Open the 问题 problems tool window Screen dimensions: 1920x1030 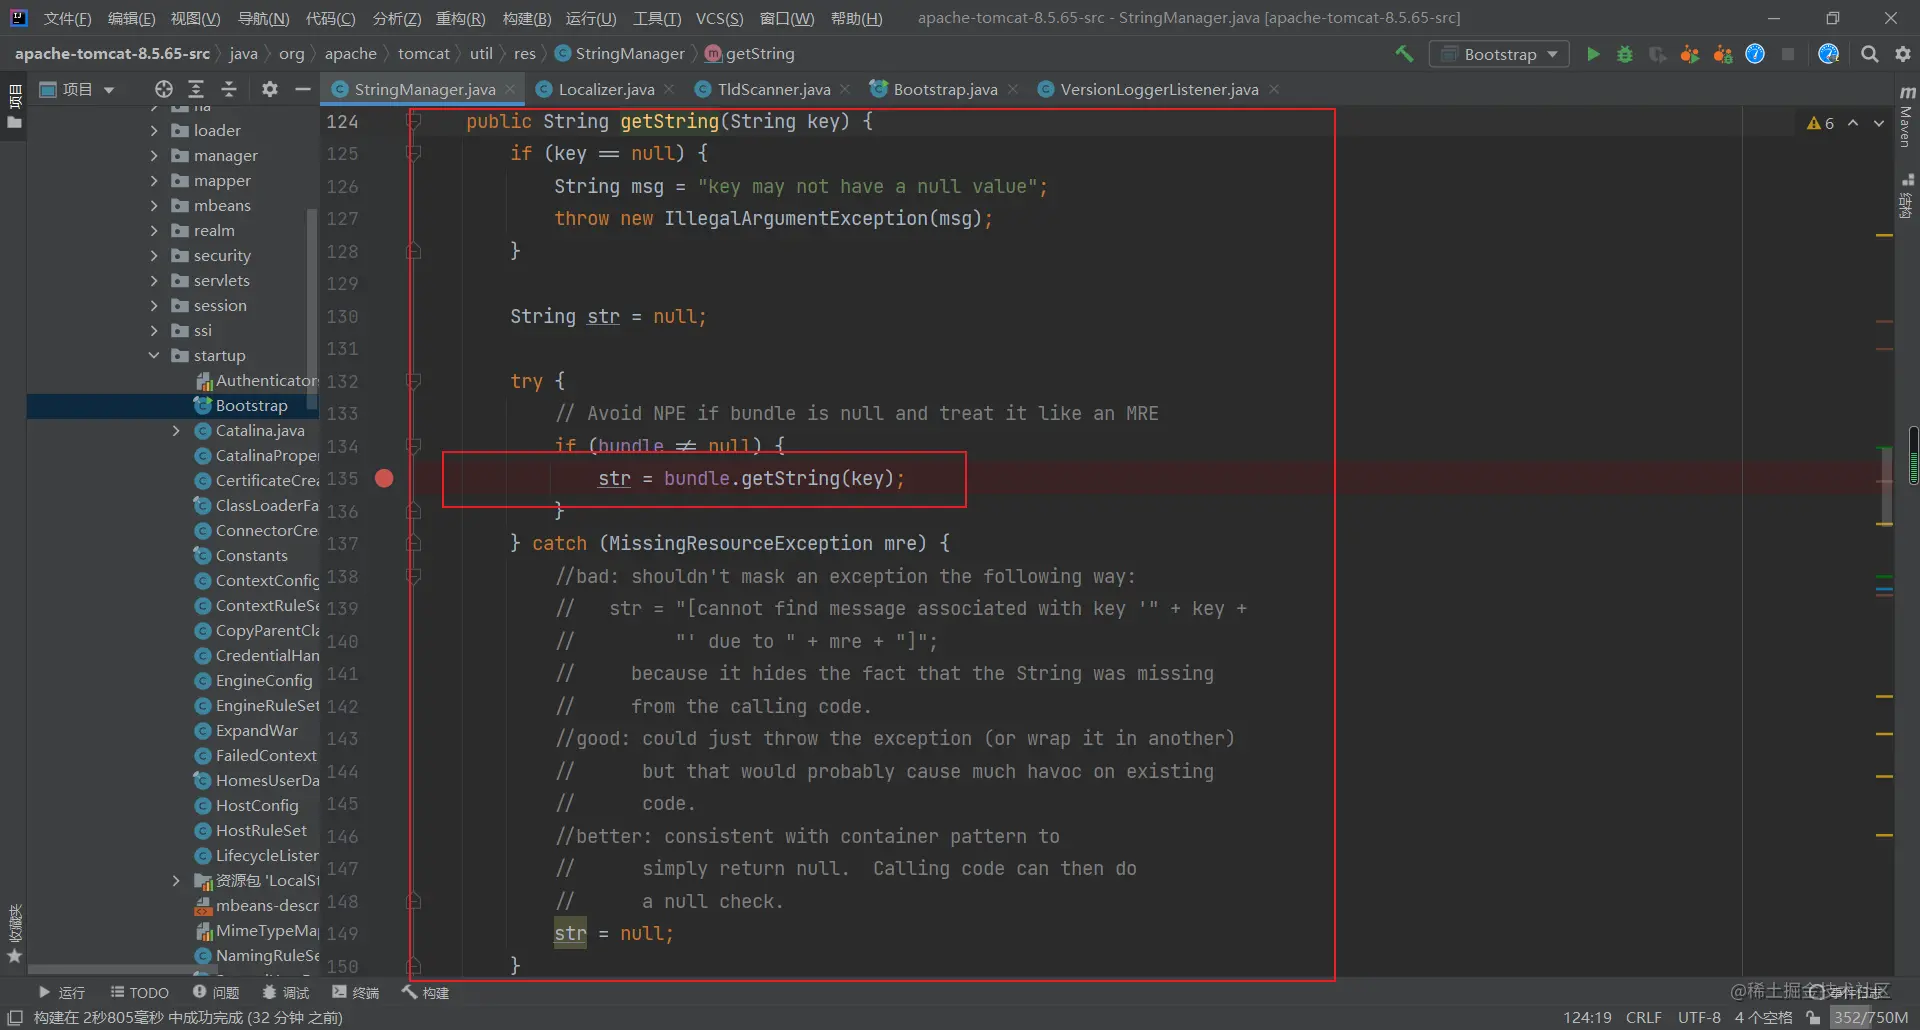pyautogui.click(x=216, y=992)
